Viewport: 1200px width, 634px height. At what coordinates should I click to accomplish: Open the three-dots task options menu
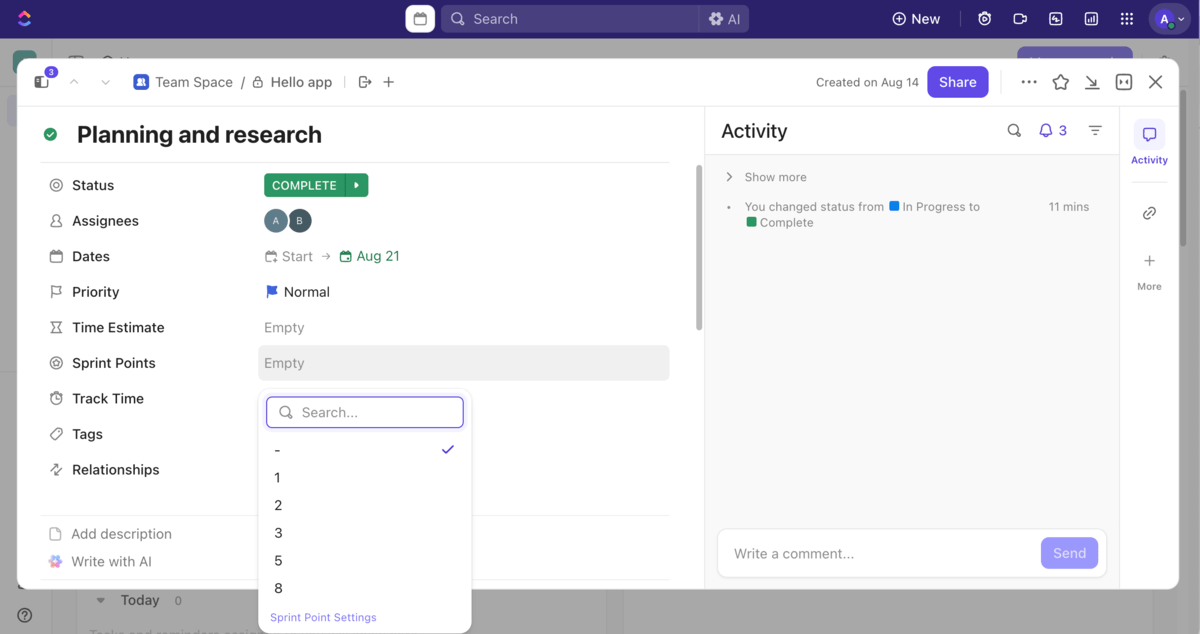tap(1028, 82)
